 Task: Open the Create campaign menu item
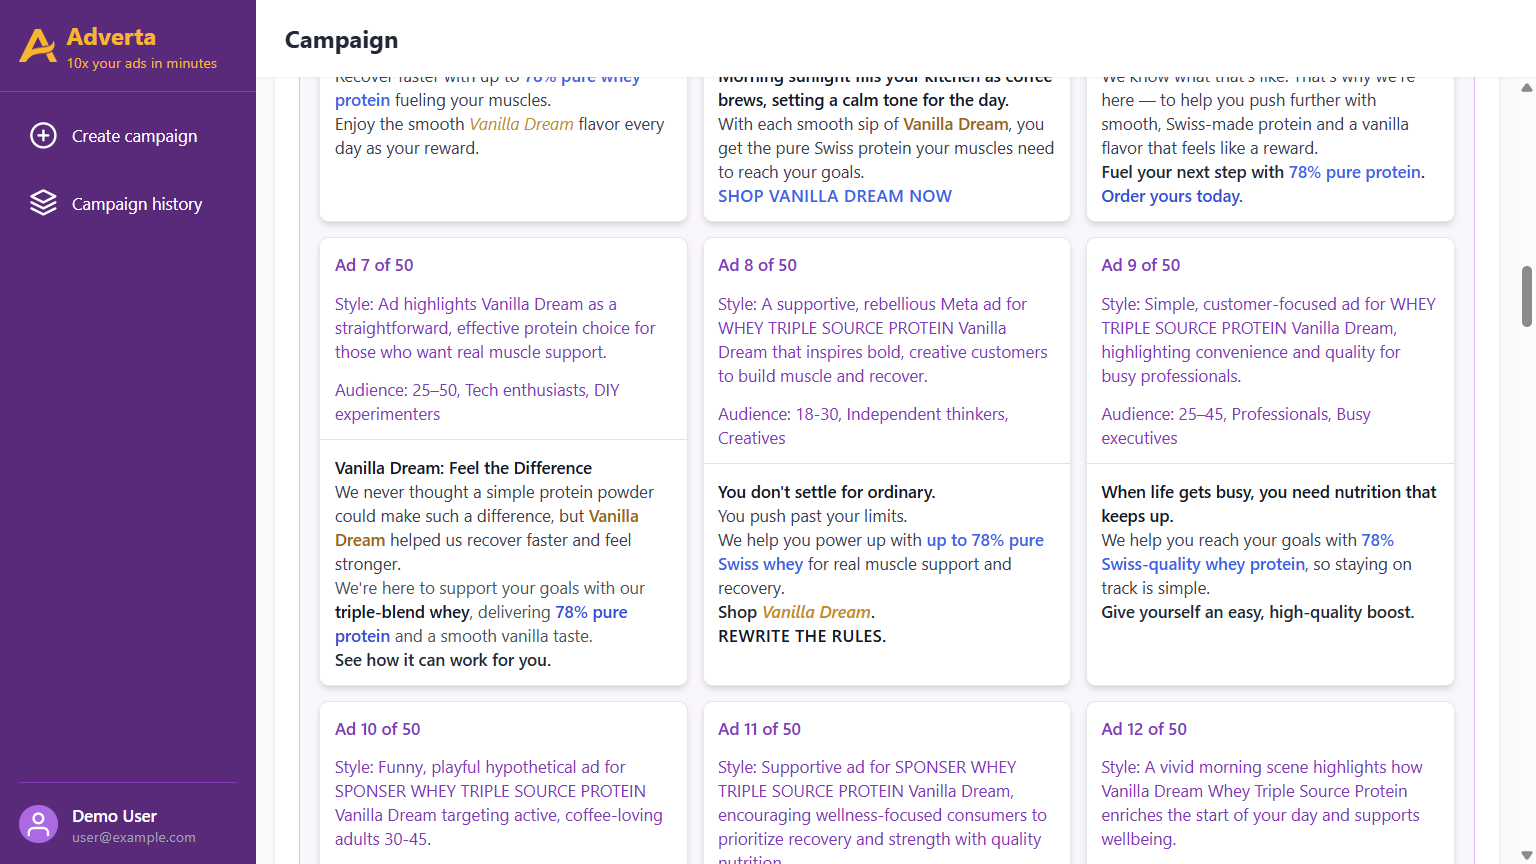point(134,136)
